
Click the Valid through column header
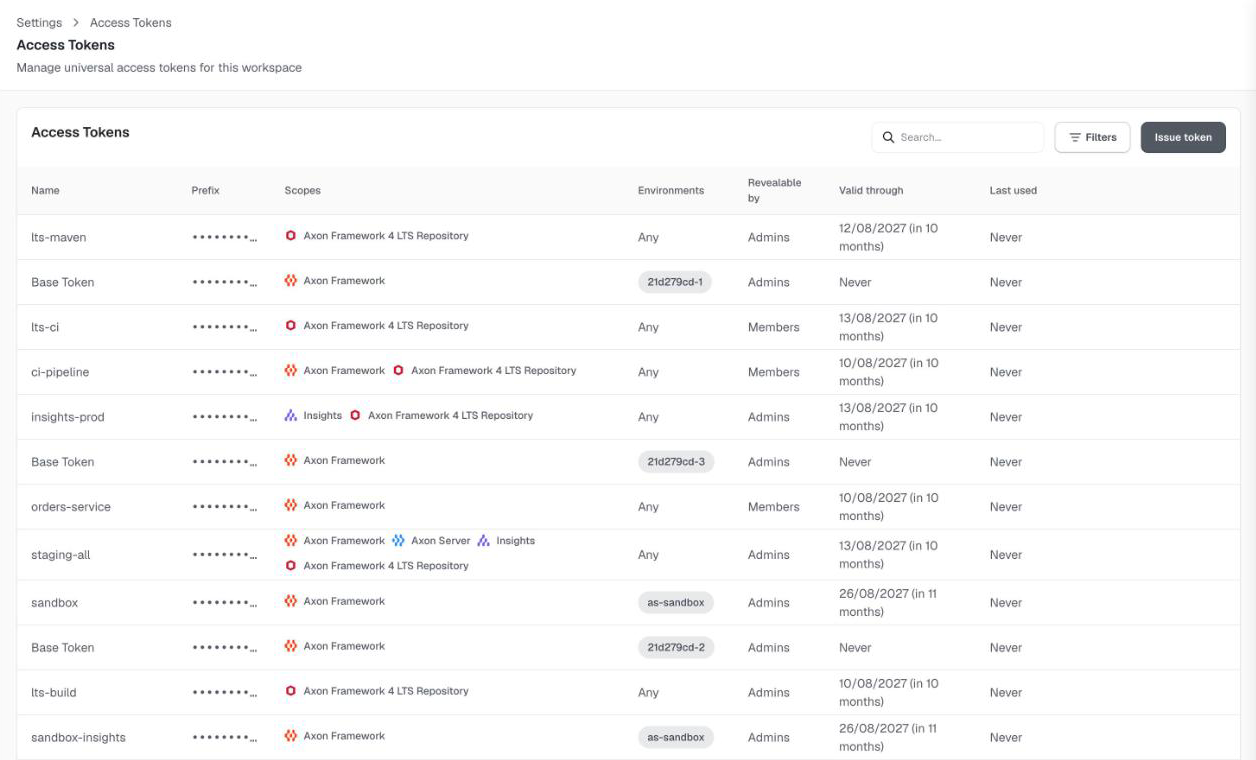pyautogui.click(x=871, y=190)
